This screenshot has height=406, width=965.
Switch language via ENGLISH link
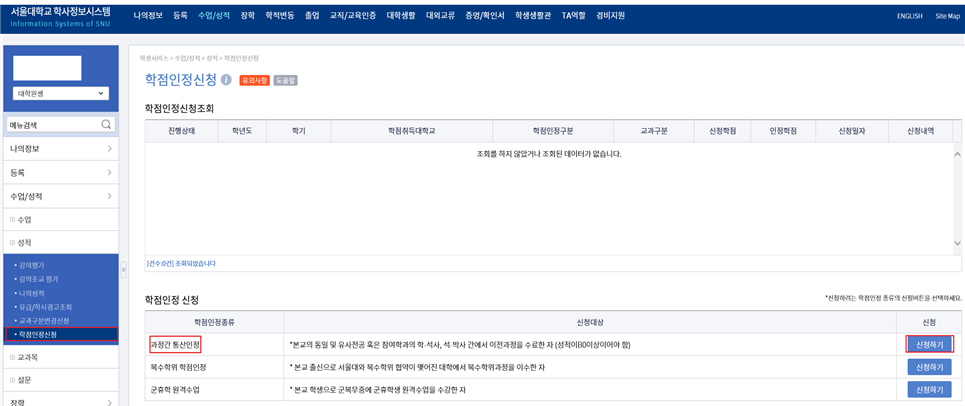[x=882, y=16]
